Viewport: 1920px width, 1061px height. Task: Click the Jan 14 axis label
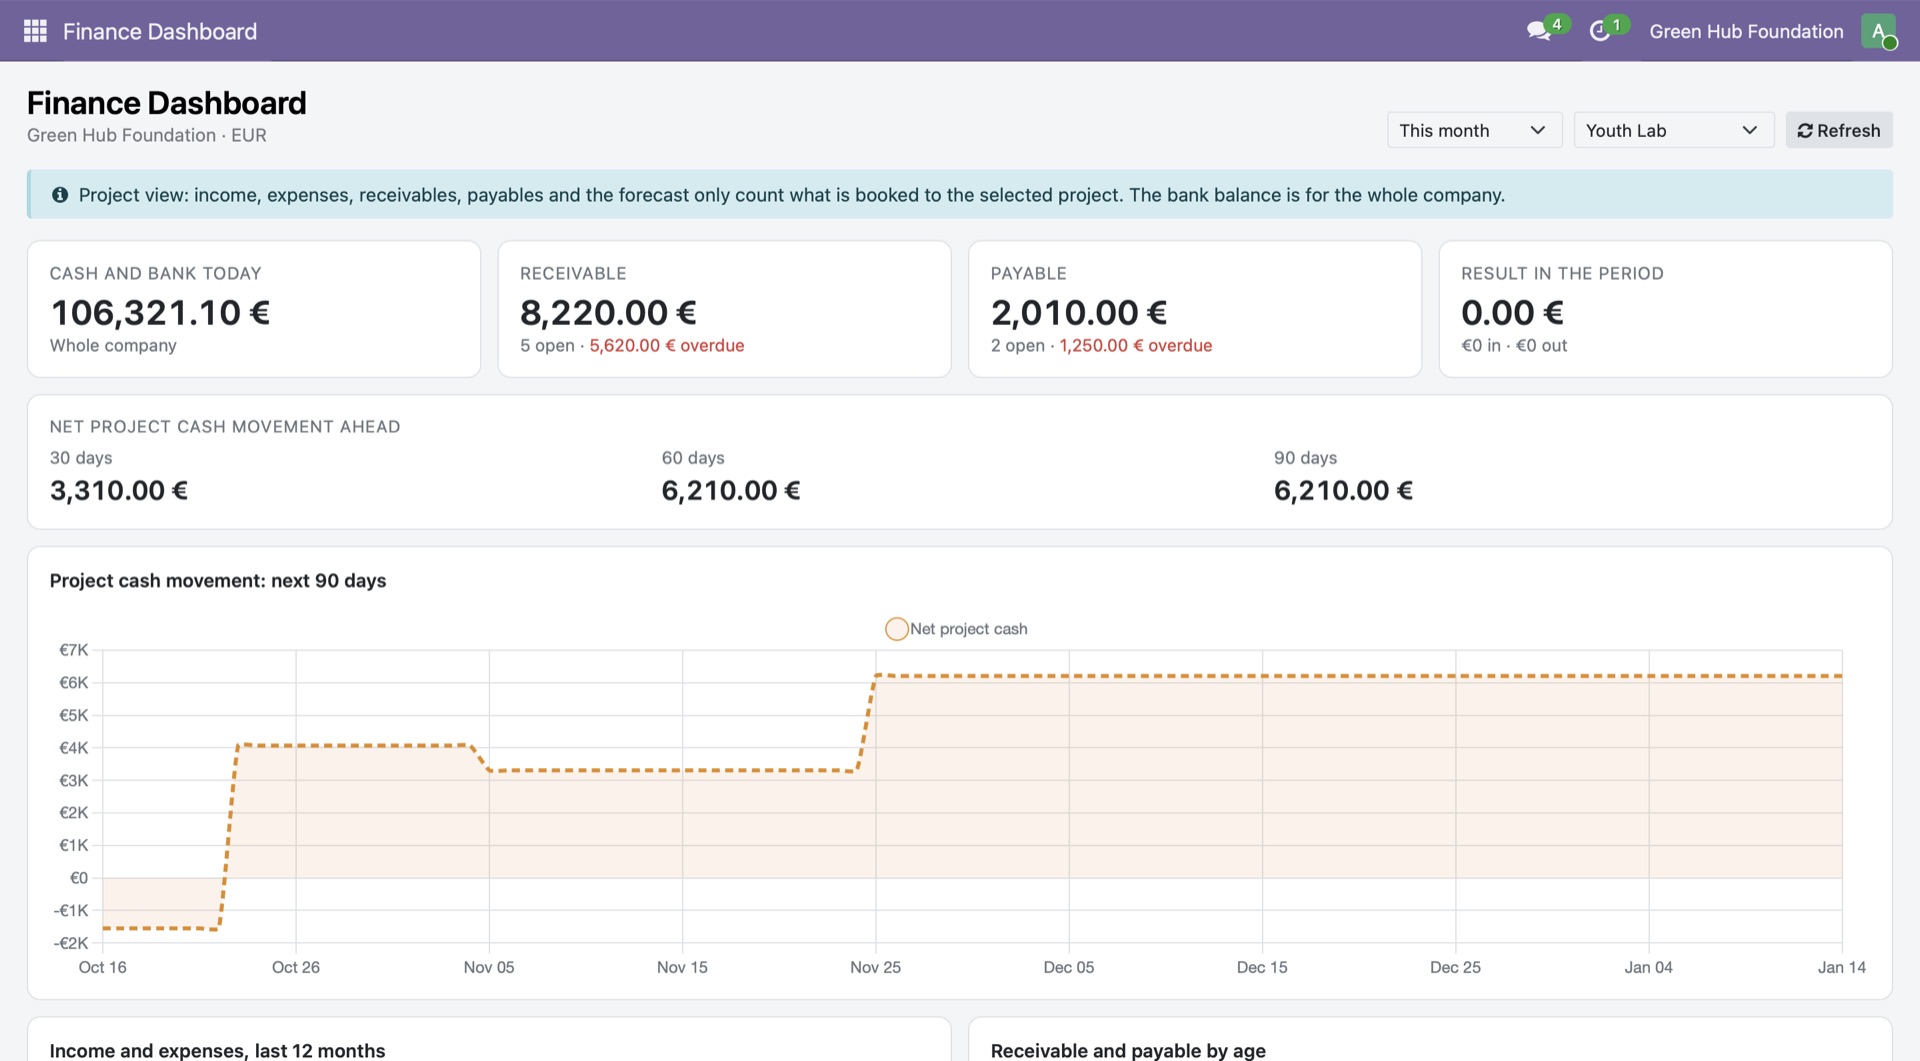pyautogui.click(x=1841, y=968)
